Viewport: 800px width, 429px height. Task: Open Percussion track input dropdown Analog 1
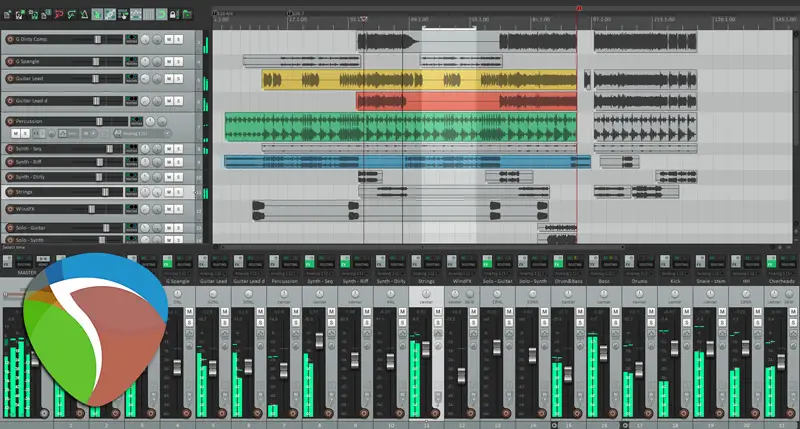click(x=142, y=134)
